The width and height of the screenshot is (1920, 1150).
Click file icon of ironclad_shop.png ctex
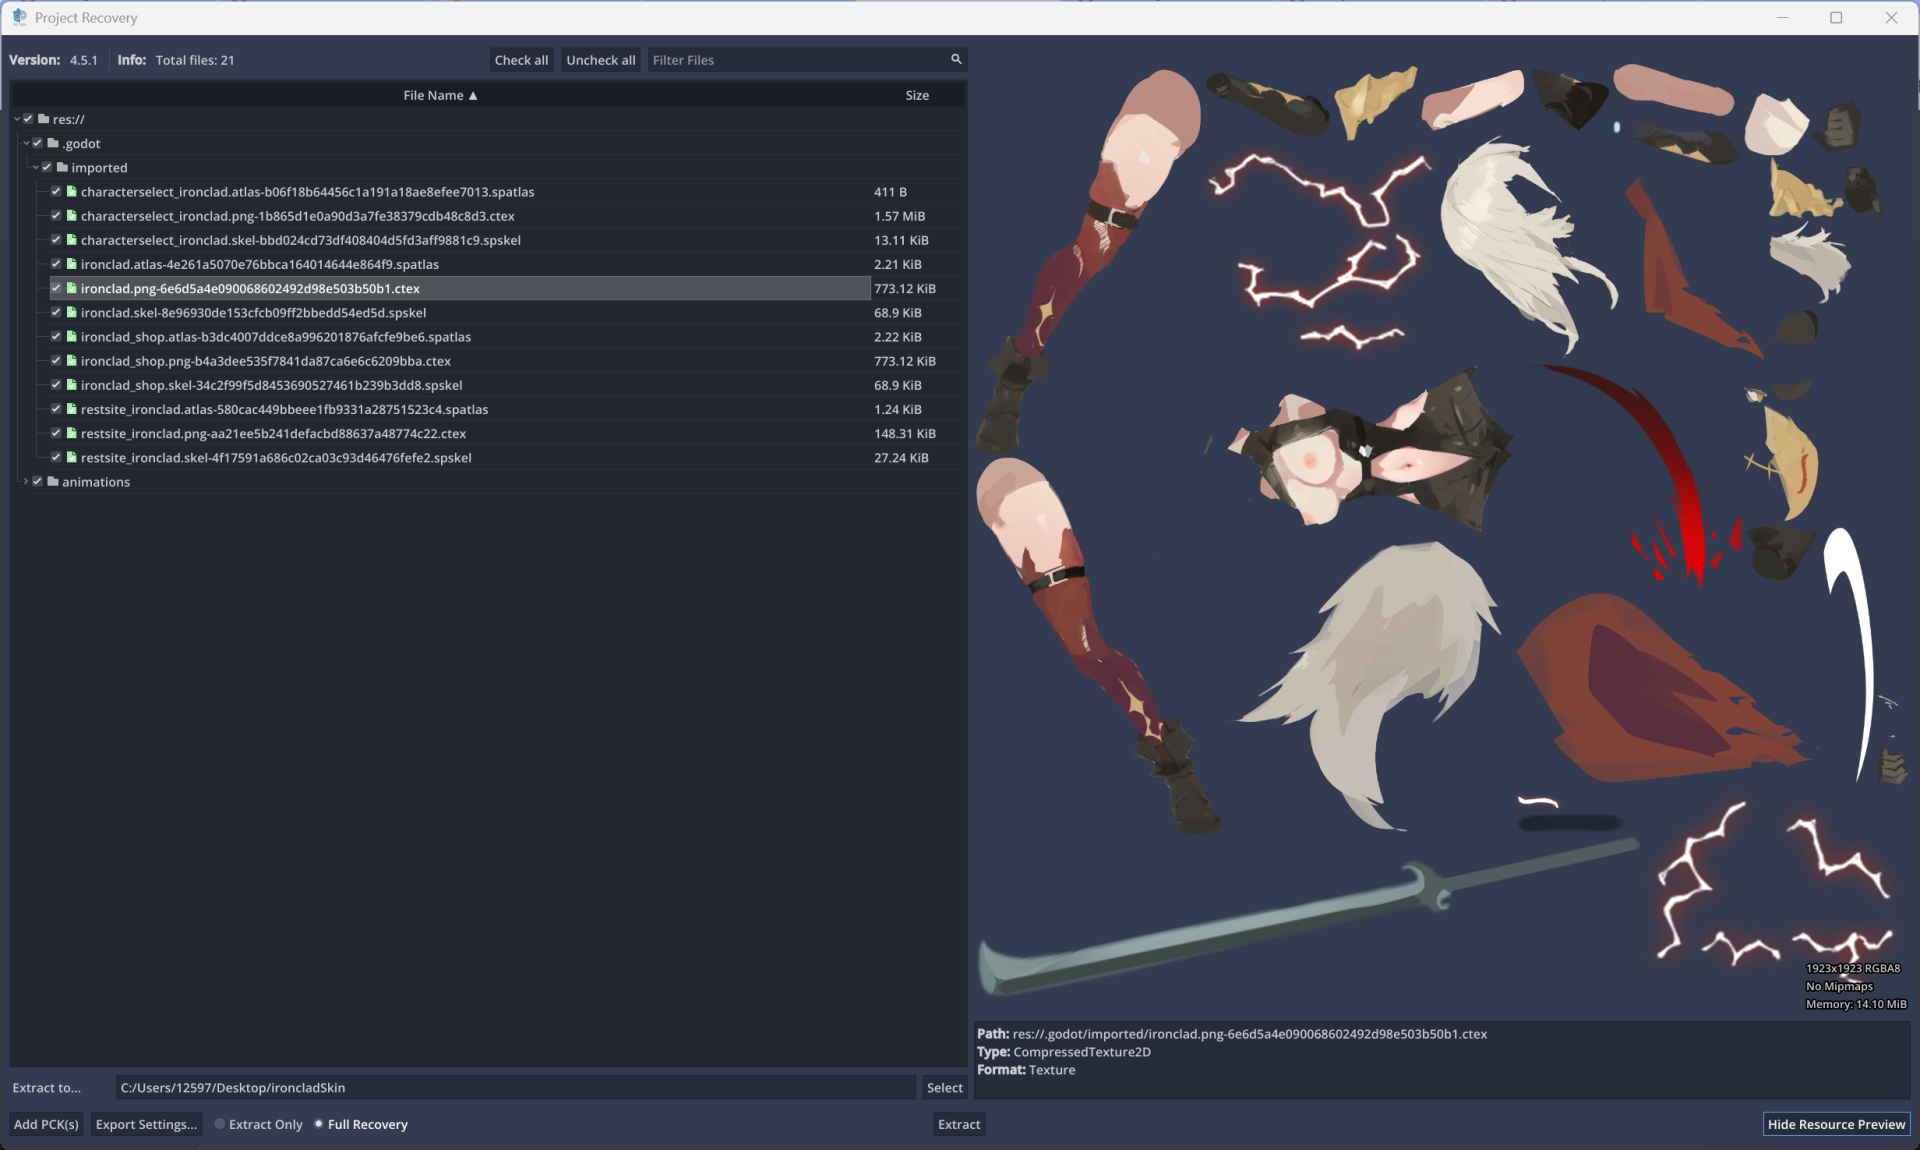72,360
